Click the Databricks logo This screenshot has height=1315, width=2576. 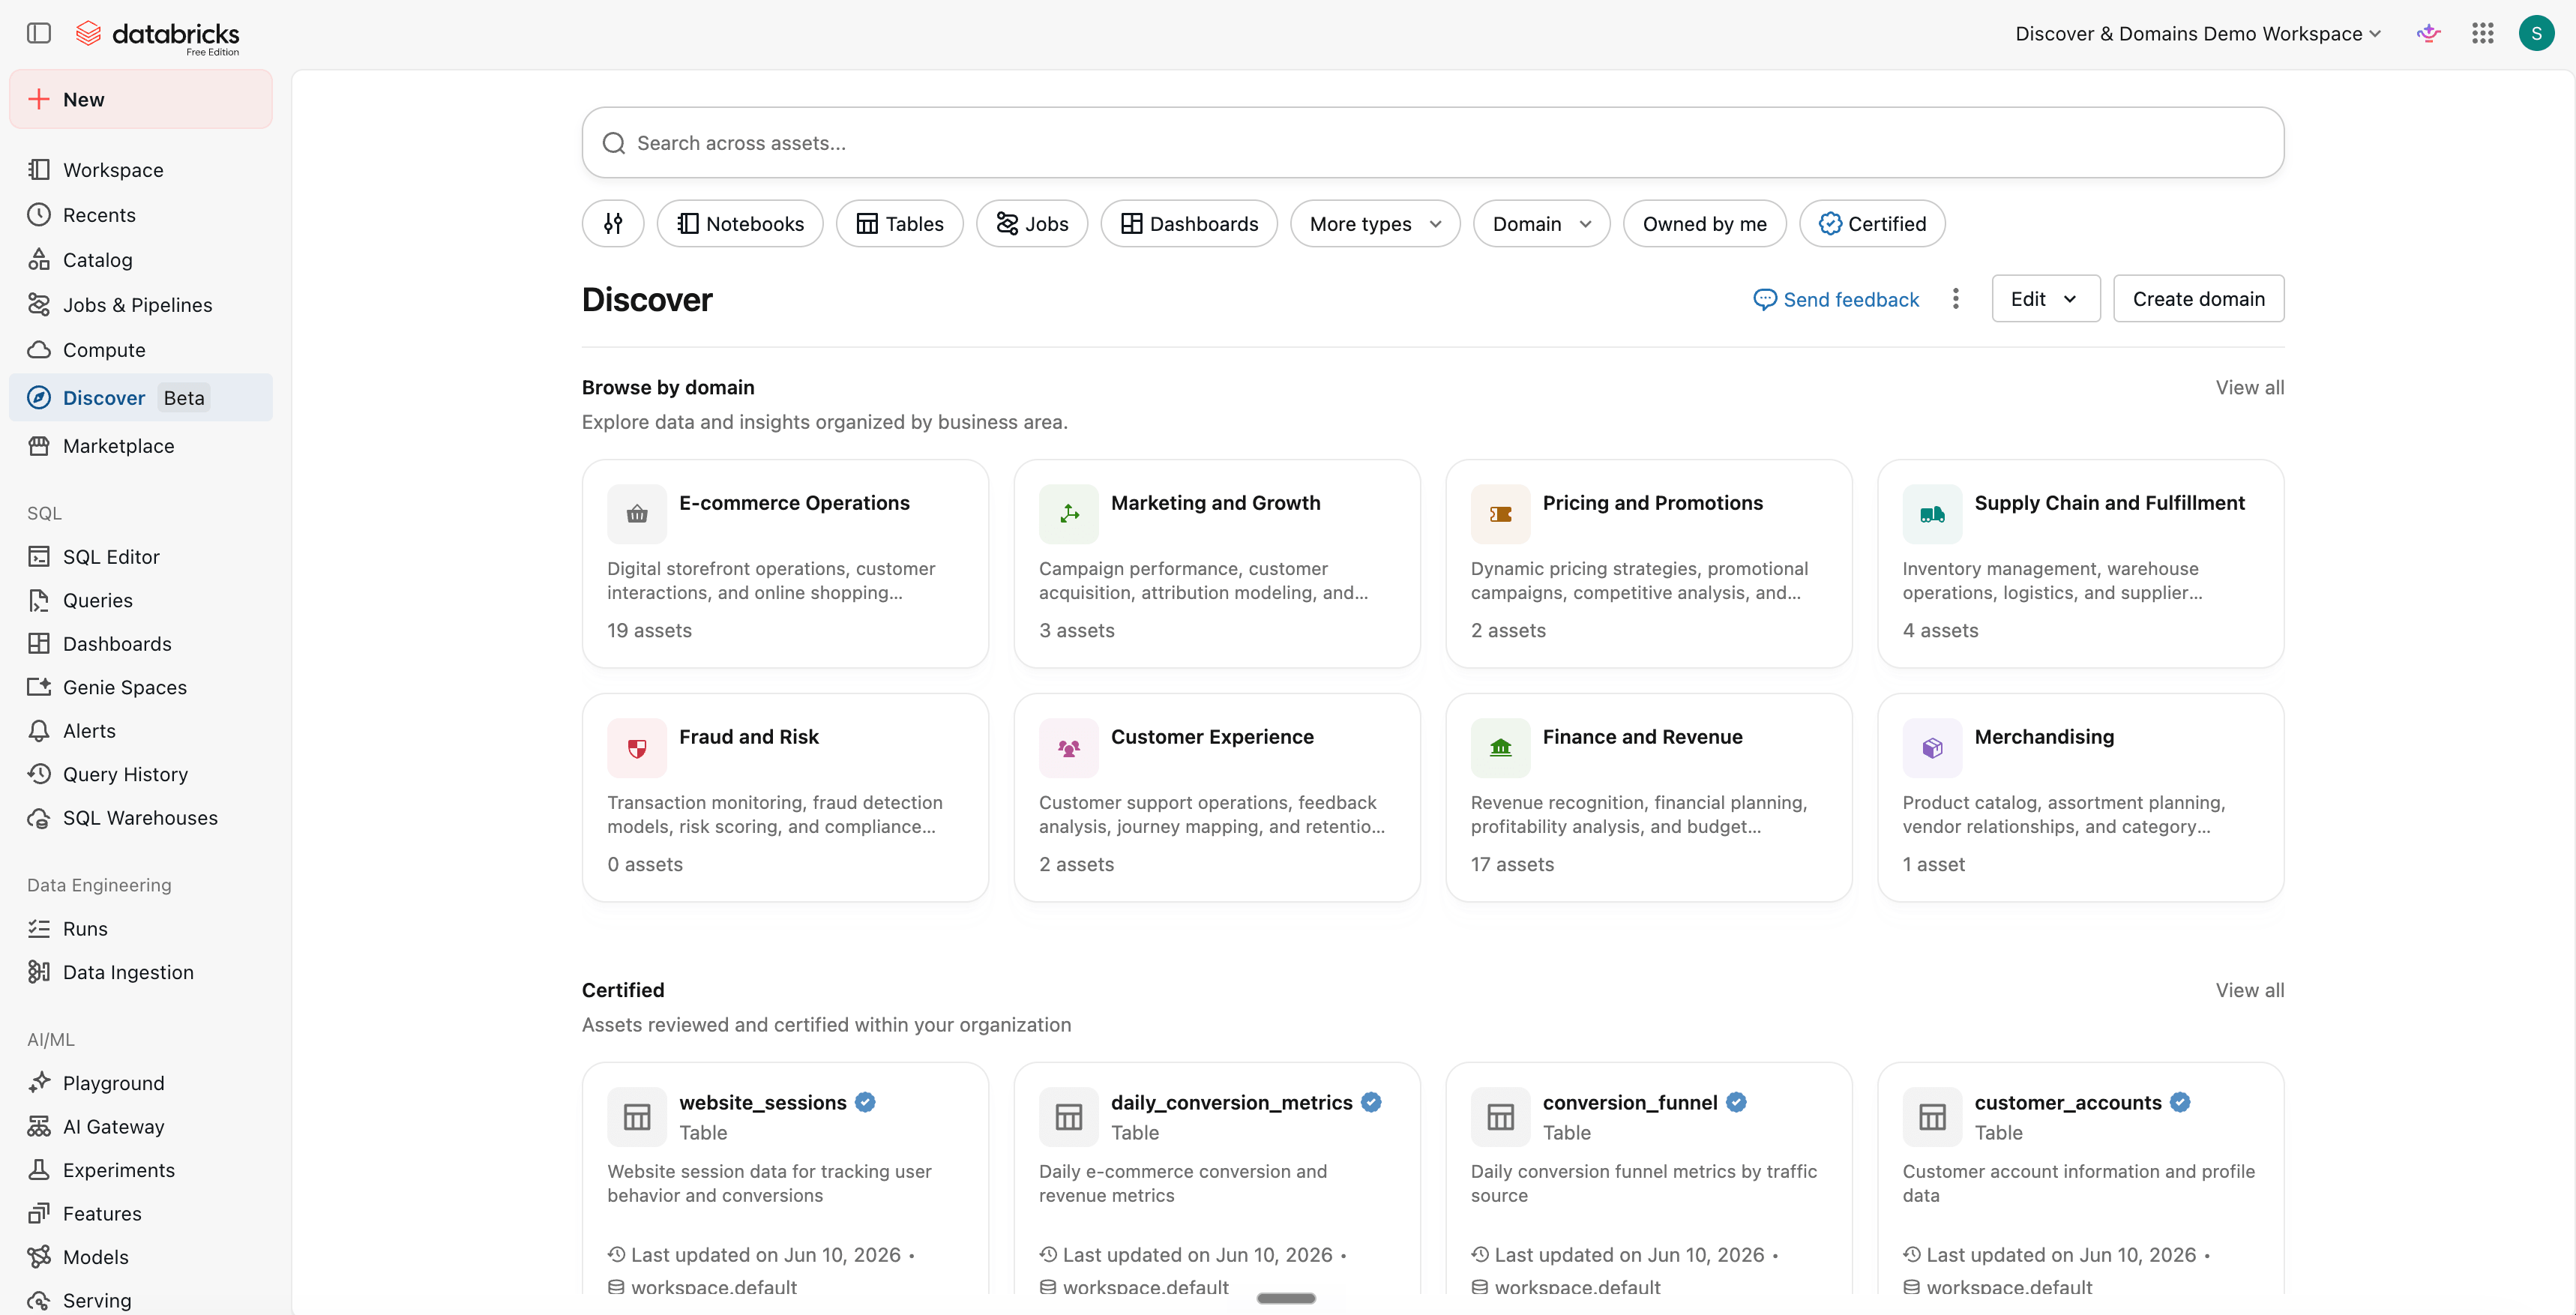pos(158,35)
